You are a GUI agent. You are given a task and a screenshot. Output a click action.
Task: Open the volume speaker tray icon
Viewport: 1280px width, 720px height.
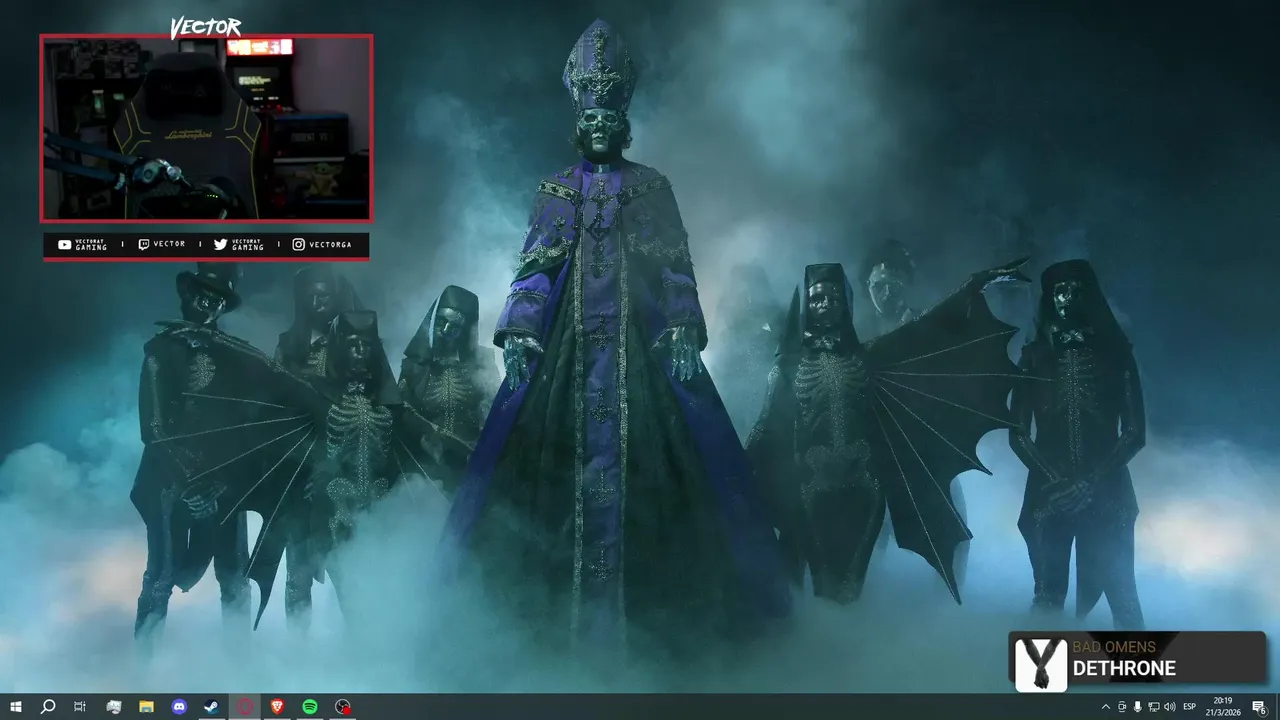1170,707
